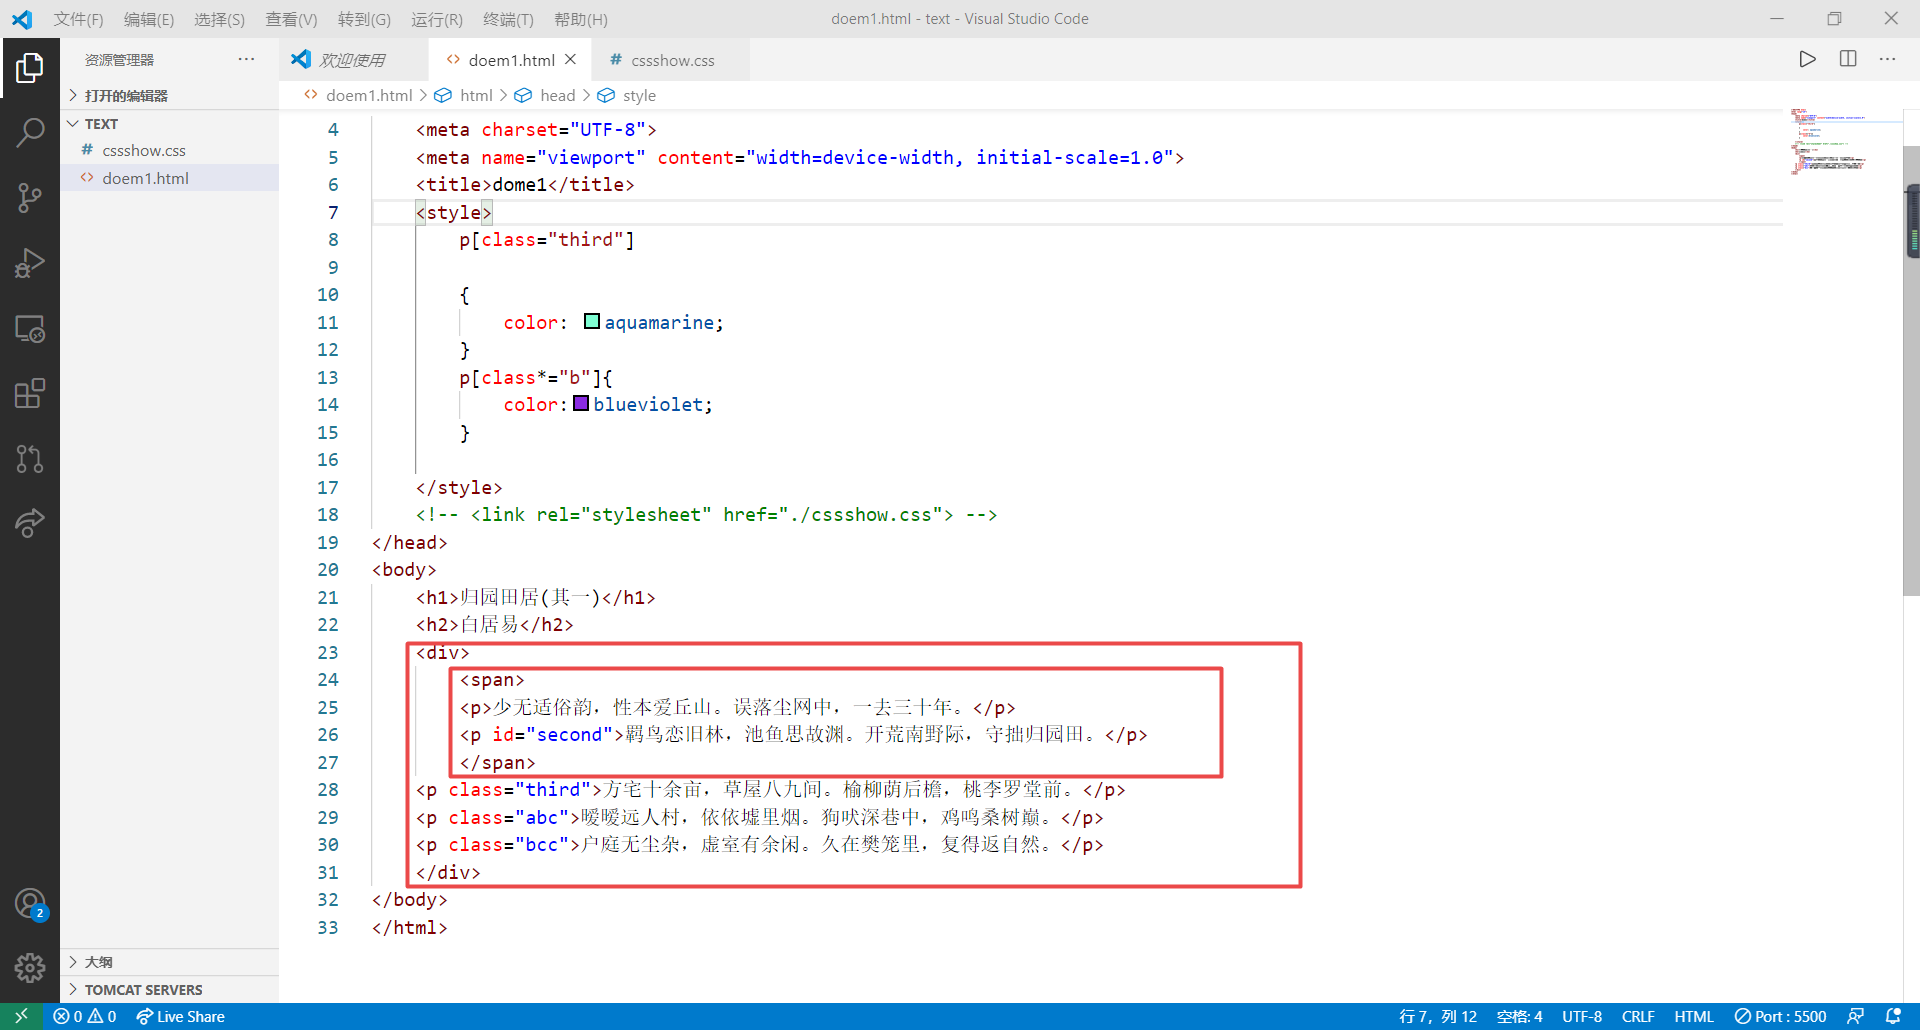Click the VS Code logo in title bar

click(22, 19)
